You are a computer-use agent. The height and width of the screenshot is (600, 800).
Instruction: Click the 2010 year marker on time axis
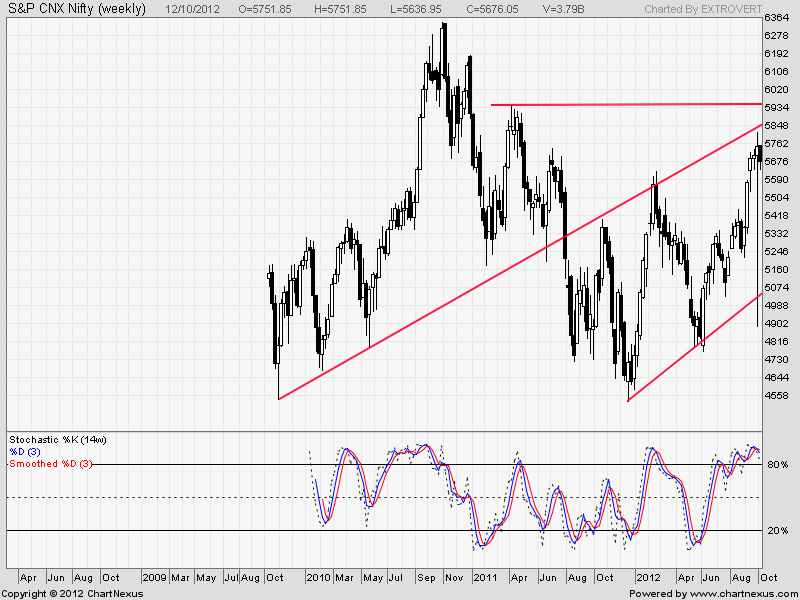tap(320, 578)
